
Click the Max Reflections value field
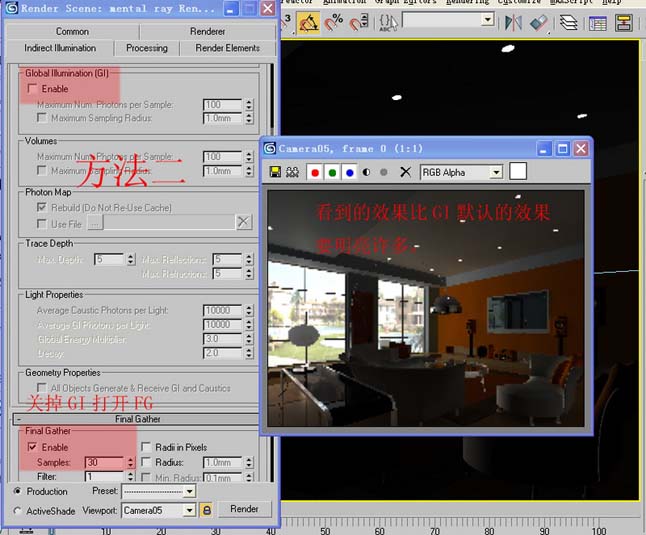227,259
